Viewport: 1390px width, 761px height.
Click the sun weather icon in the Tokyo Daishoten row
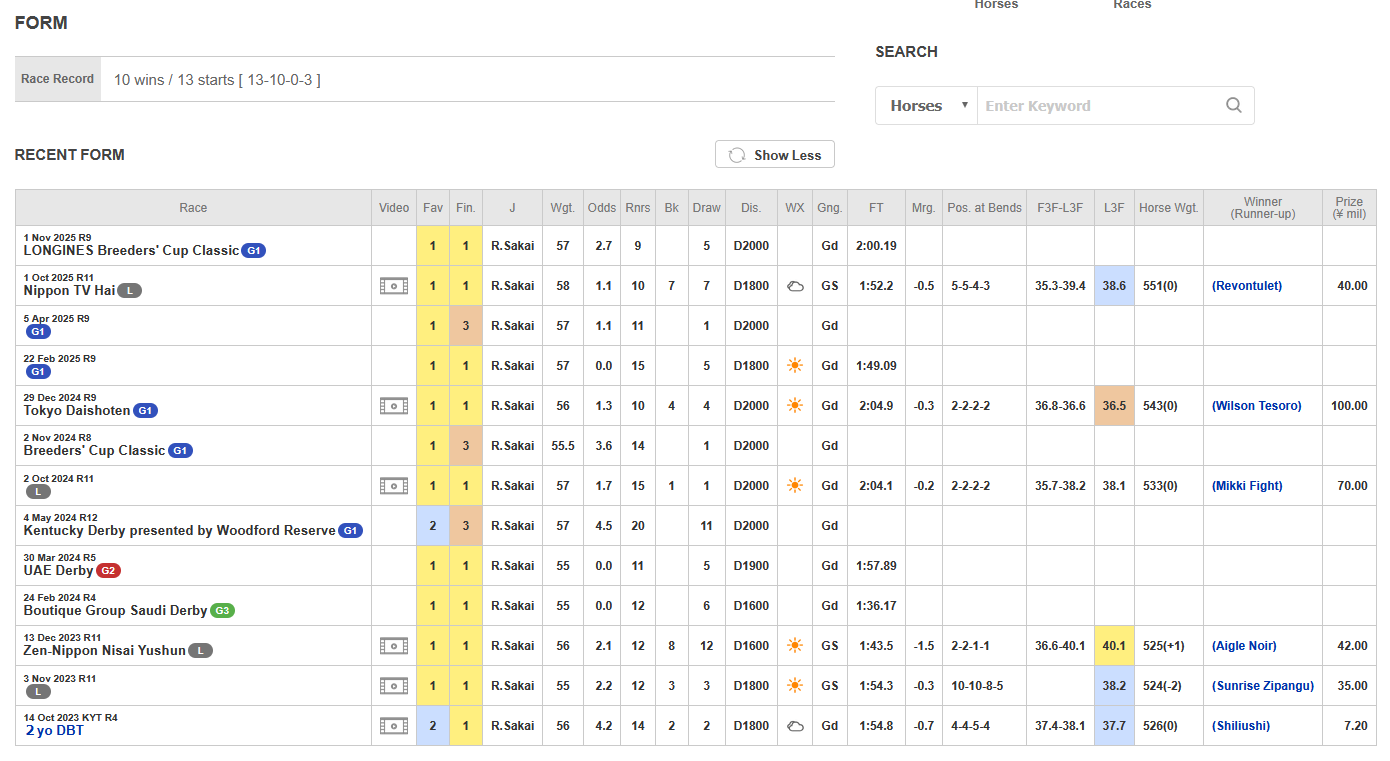point(795,406)
